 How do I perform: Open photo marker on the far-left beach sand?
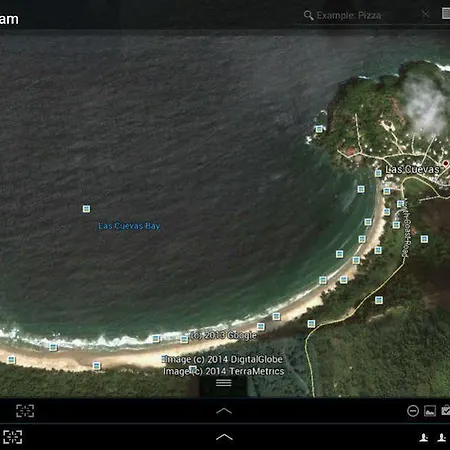pos(11,360)
